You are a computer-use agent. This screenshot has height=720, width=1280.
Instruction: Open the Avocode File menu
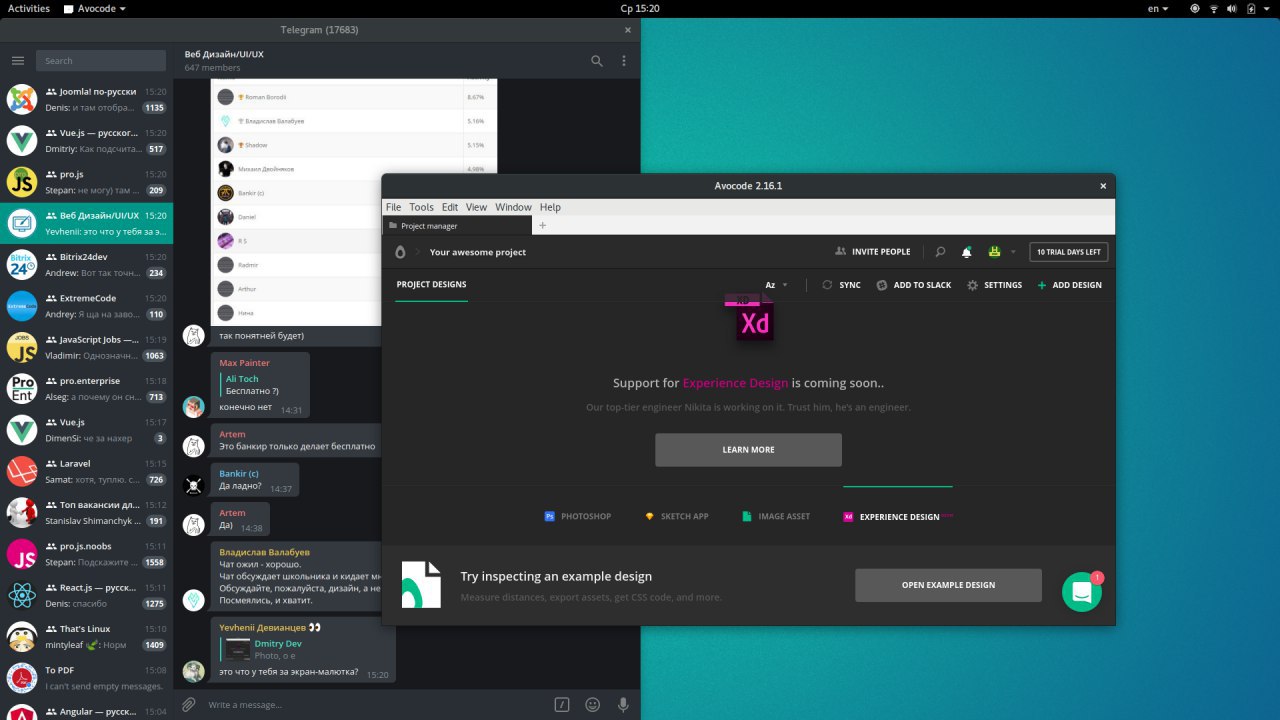click(x=393, y=207)
